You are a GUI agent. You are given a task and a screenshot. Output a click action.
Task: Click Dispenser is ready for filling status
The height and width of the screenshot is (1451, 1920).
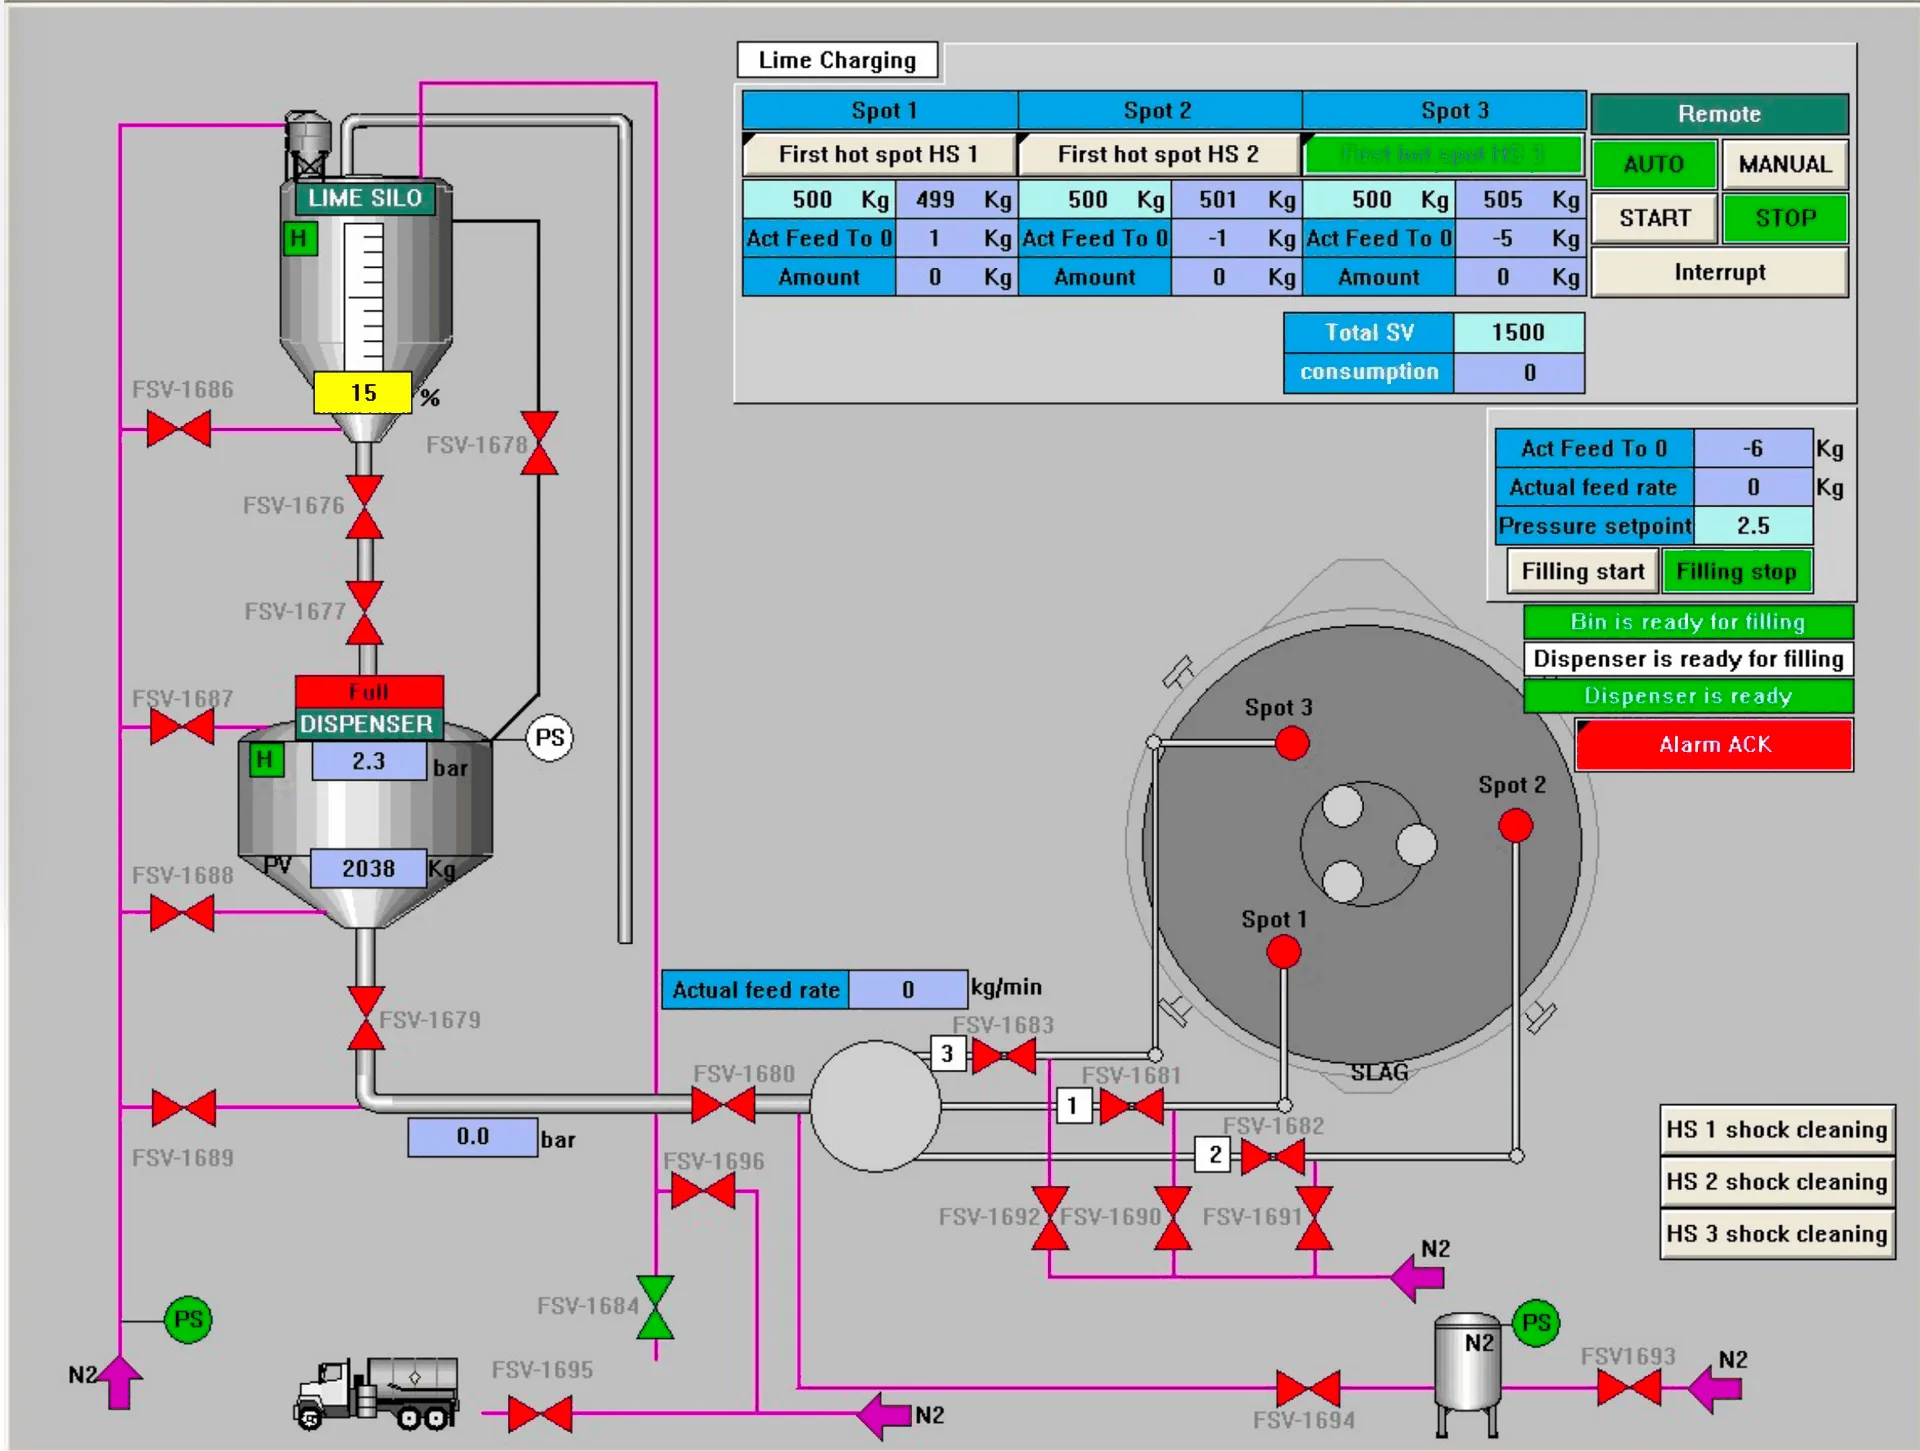click(x=1688, y=659)
